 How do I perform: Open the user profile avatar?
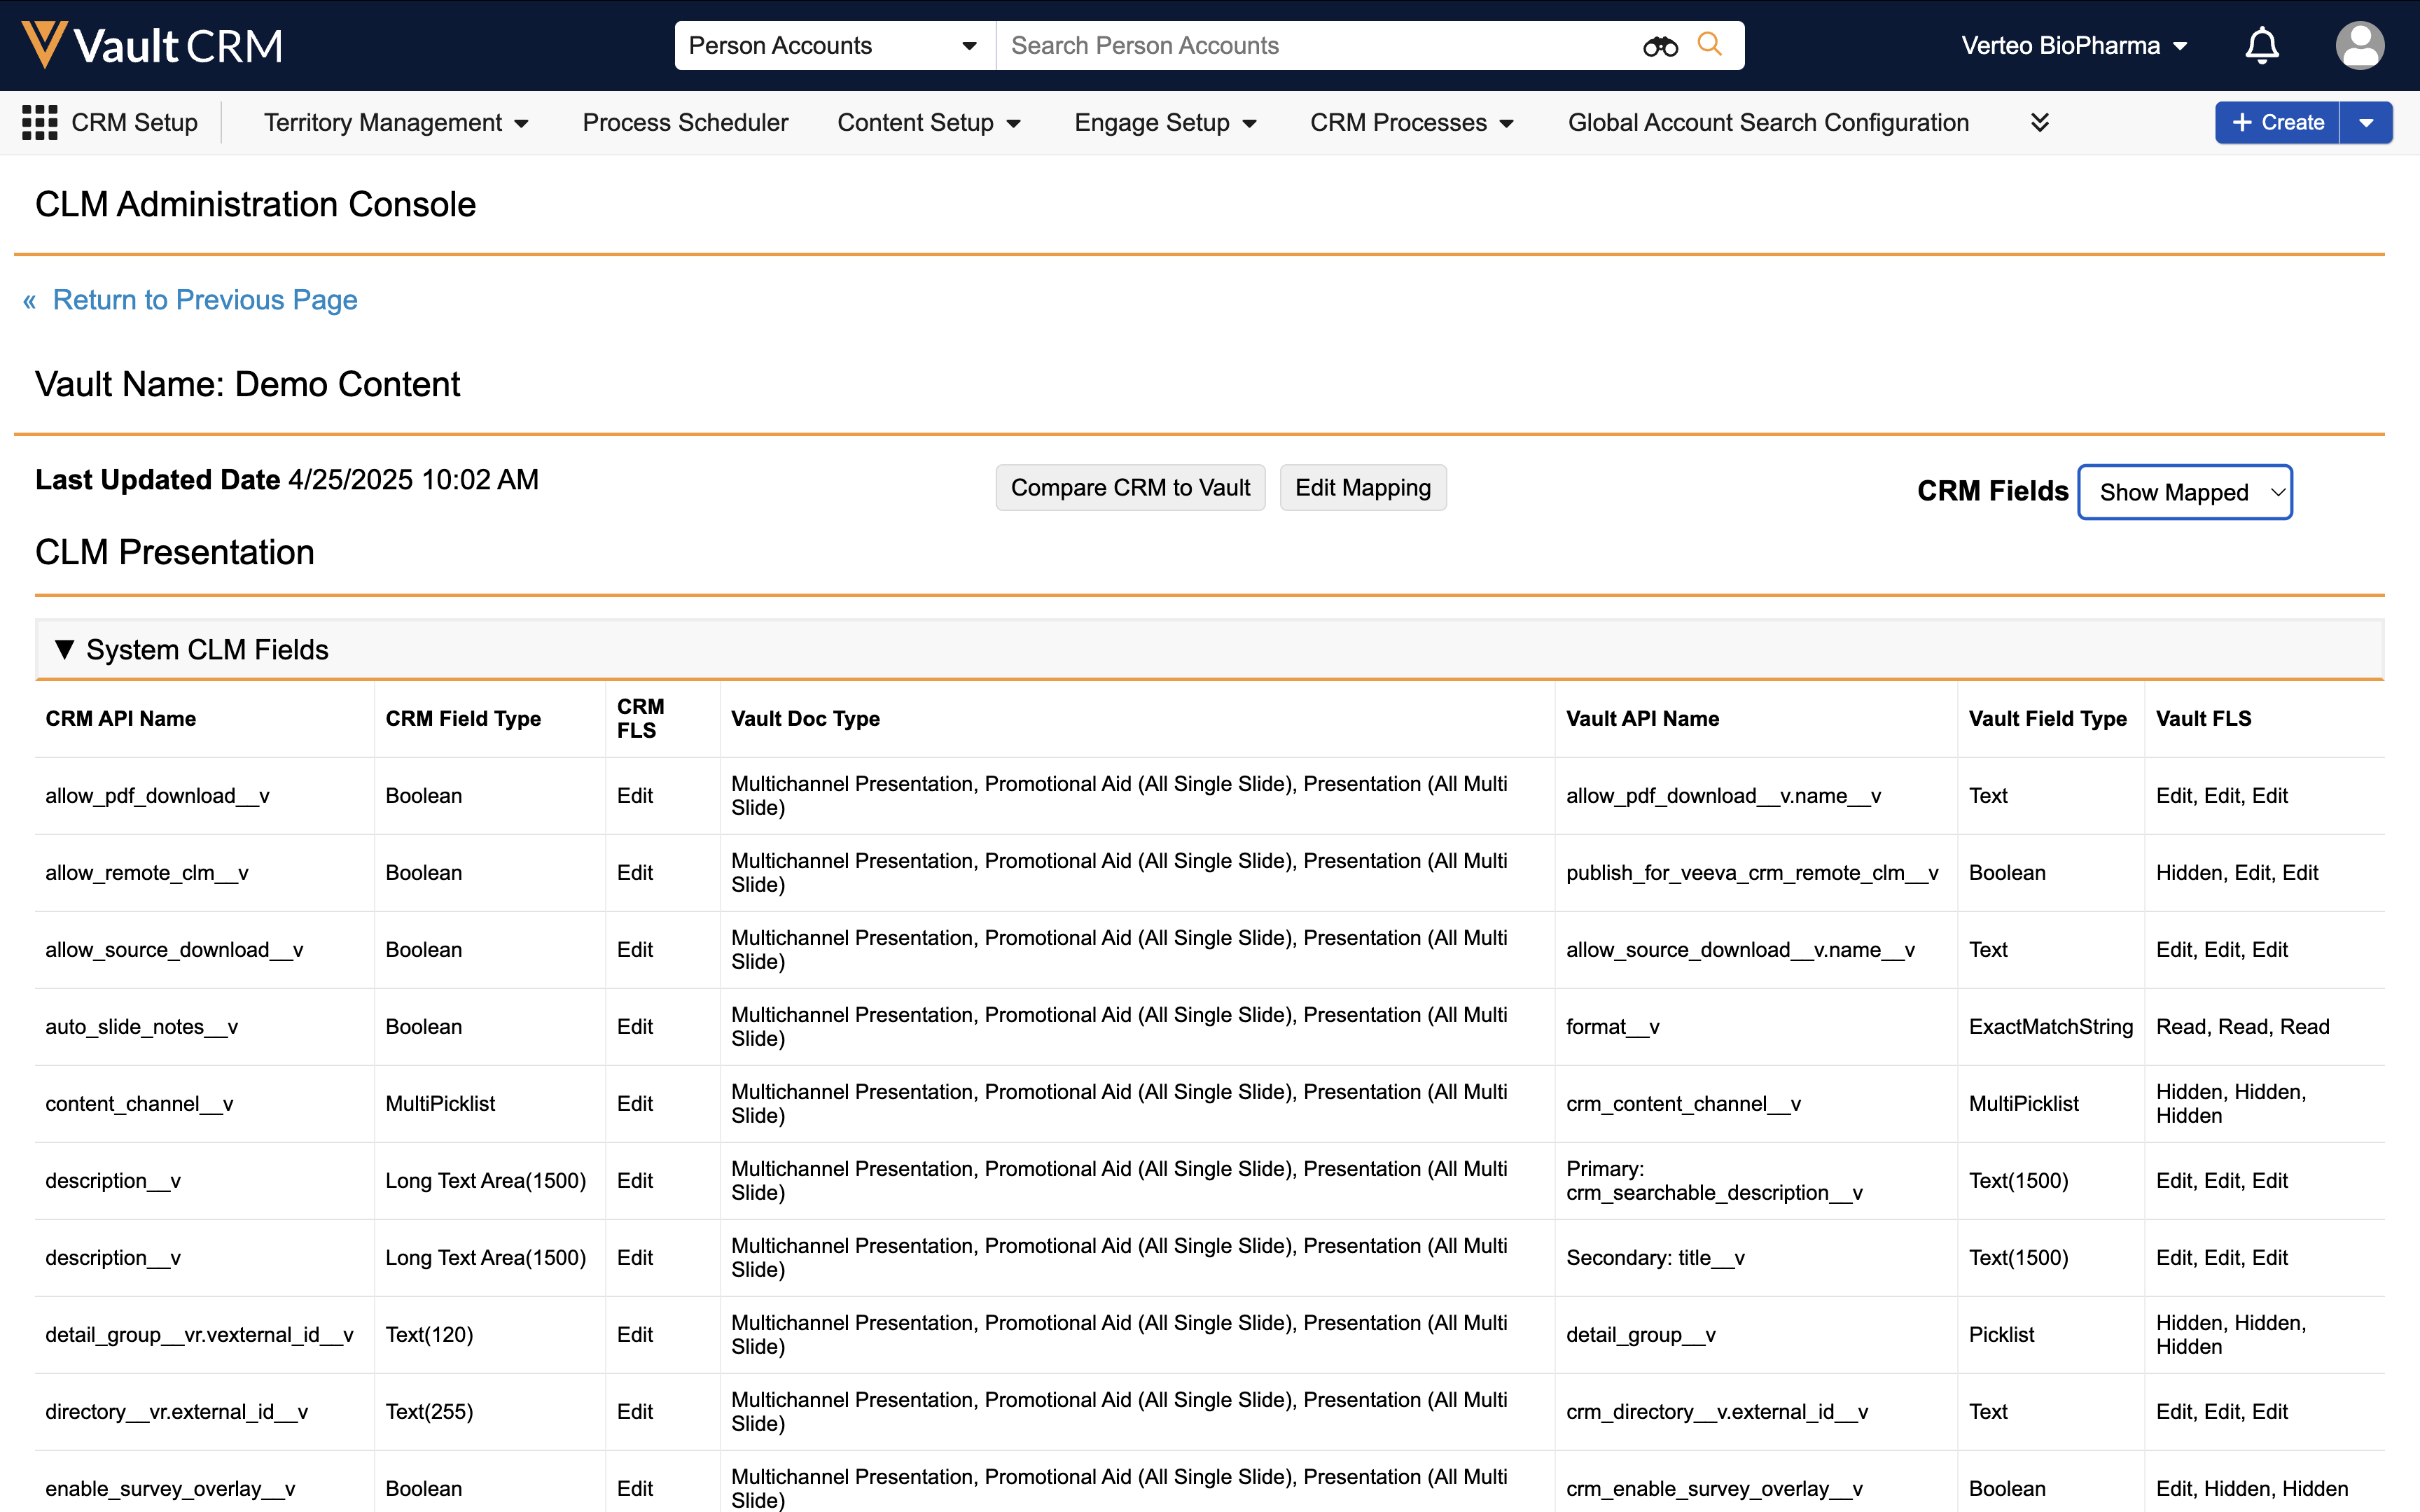coord(2359,46)
